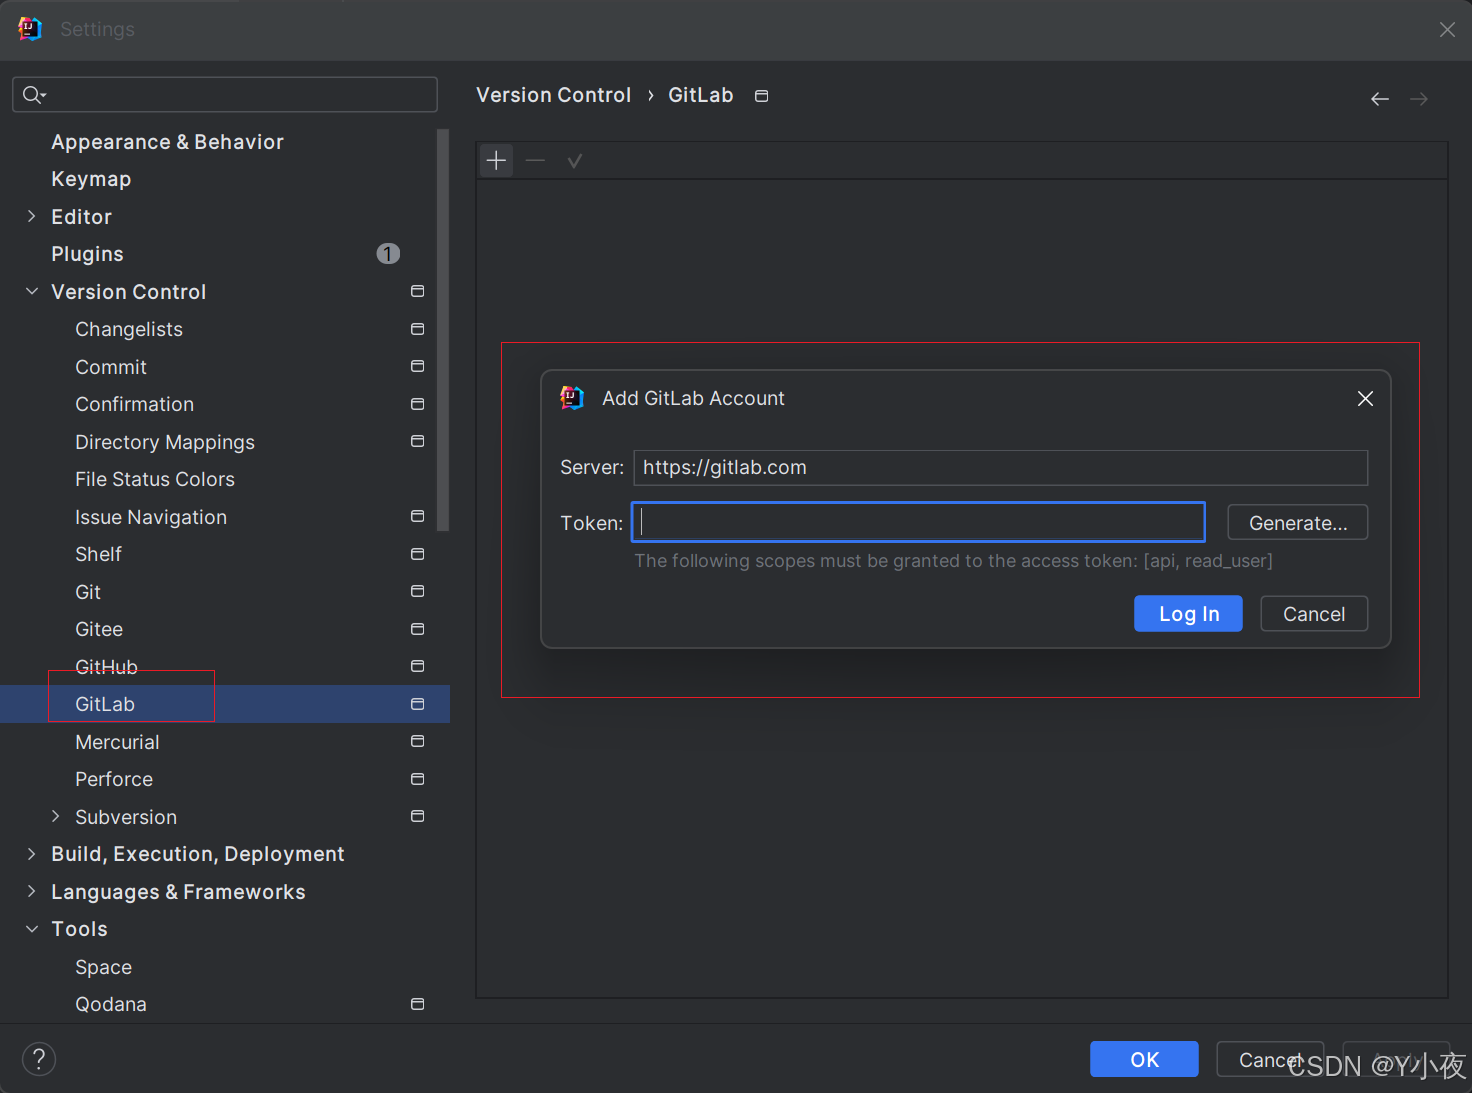Open File Status Colors settings

155,479
